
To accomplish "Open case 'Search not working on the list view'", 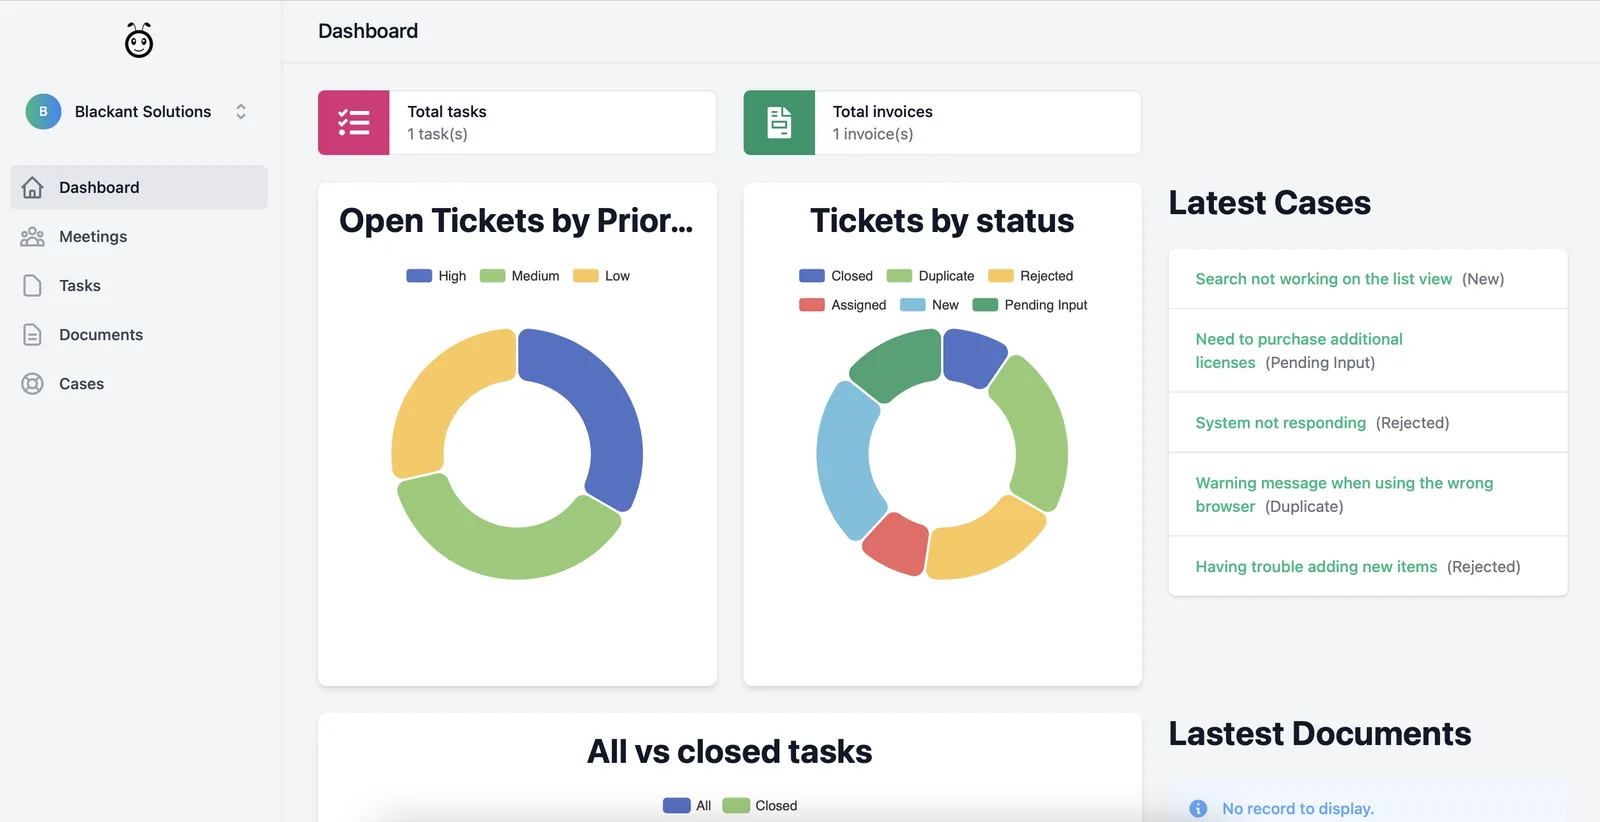I will [x=1323, y=279].
